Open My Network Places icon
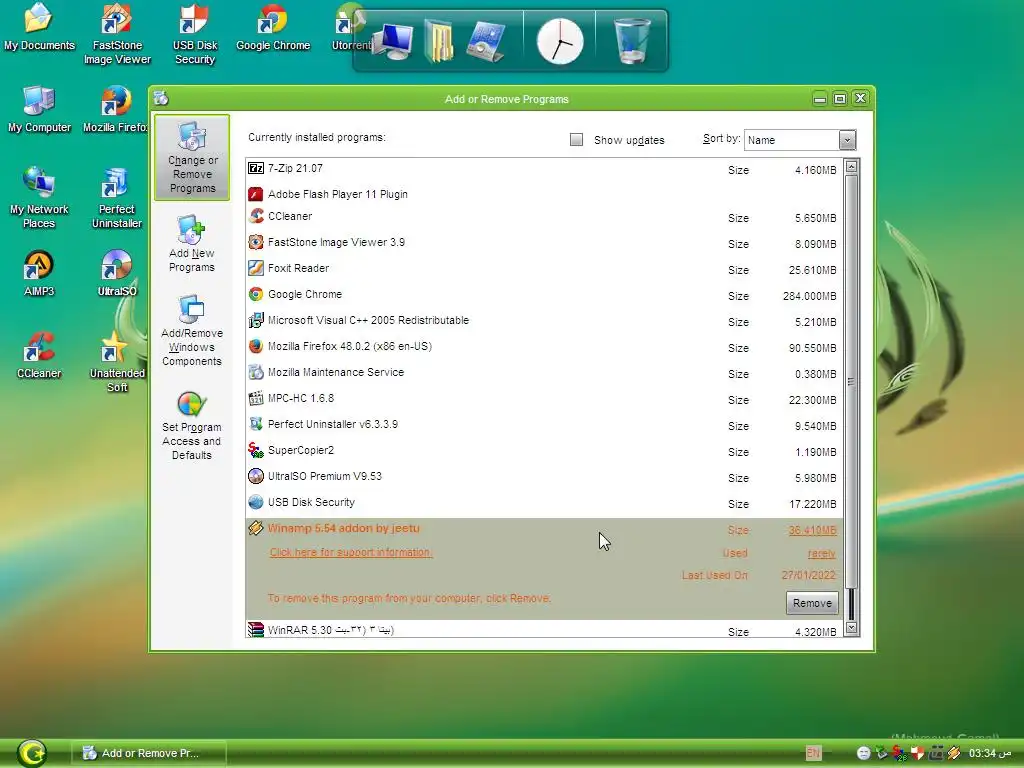1024x768 pixels. tap(39, 198)
